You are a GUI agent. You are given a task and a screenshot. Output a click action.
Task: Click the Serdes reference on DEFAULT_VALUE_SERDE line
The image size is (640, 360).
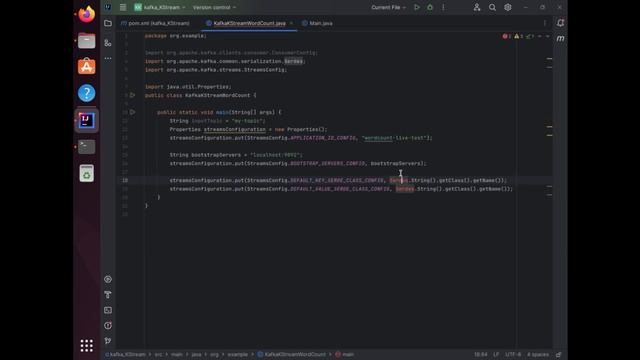(404, 189)
